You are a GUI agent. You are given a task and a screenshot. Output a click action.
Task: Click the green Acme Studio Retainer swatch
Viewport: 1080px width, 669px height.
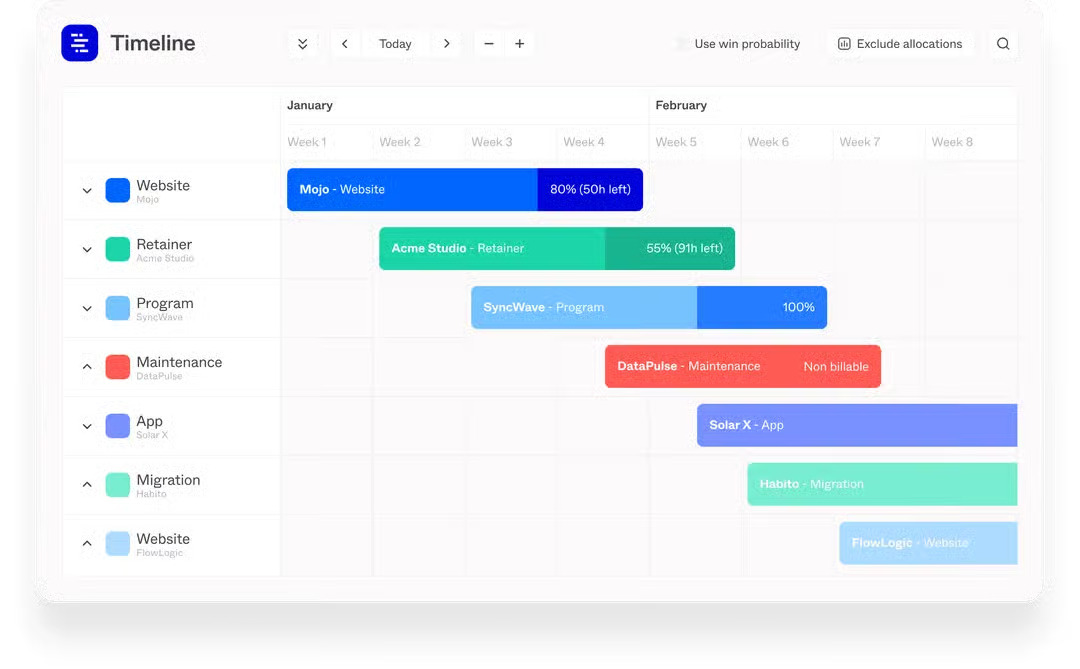tap(118, 249)
